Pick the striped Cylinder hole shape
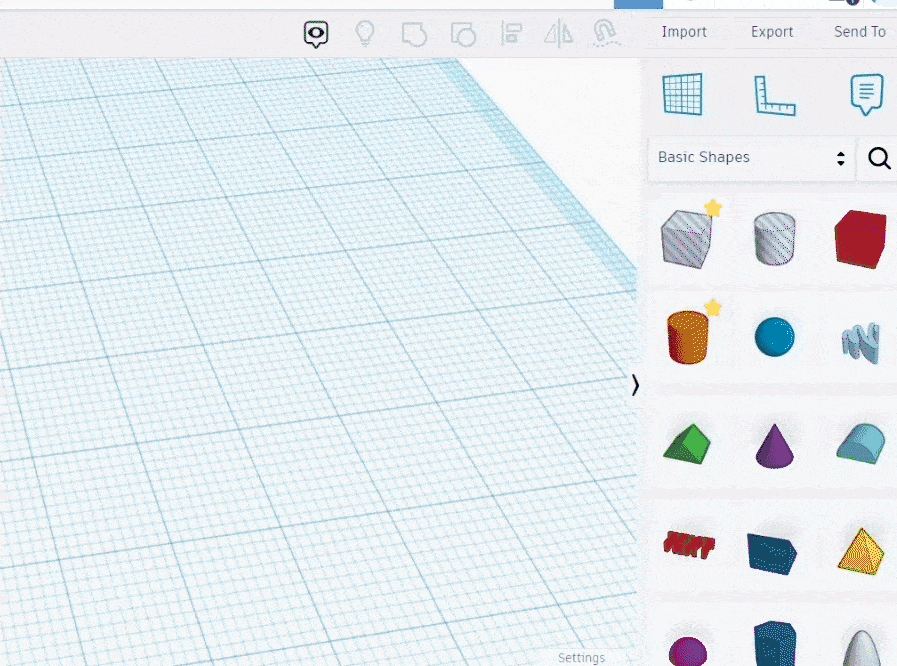 tap(775, 239)
